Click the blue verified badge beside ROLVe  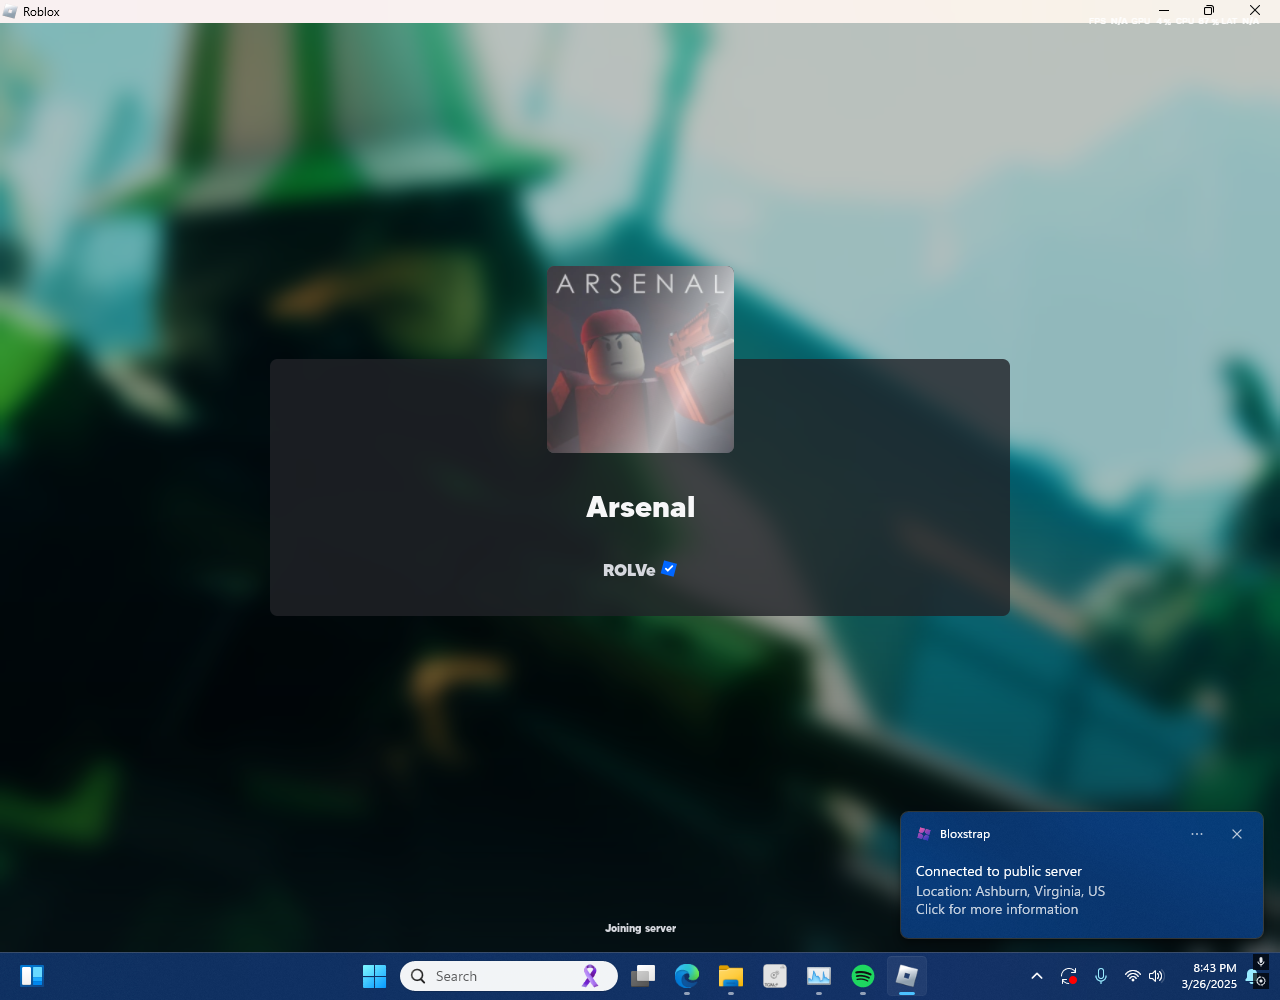pos(669,569)
